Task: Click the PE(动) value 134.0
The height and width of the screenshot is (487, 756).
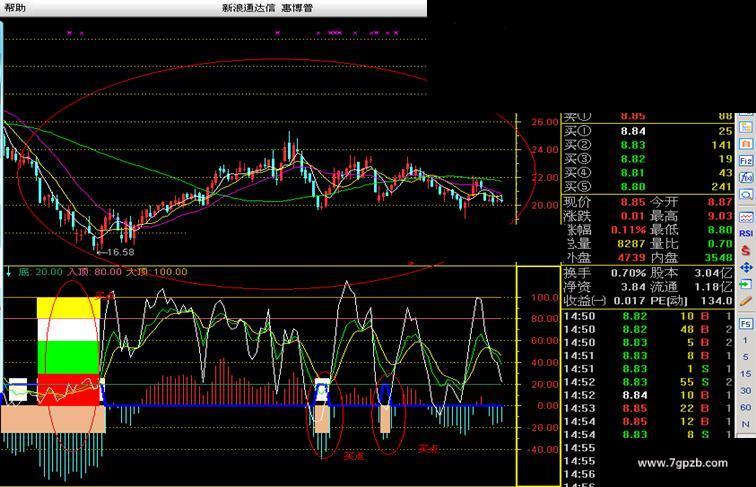Action: coord(717,301)
